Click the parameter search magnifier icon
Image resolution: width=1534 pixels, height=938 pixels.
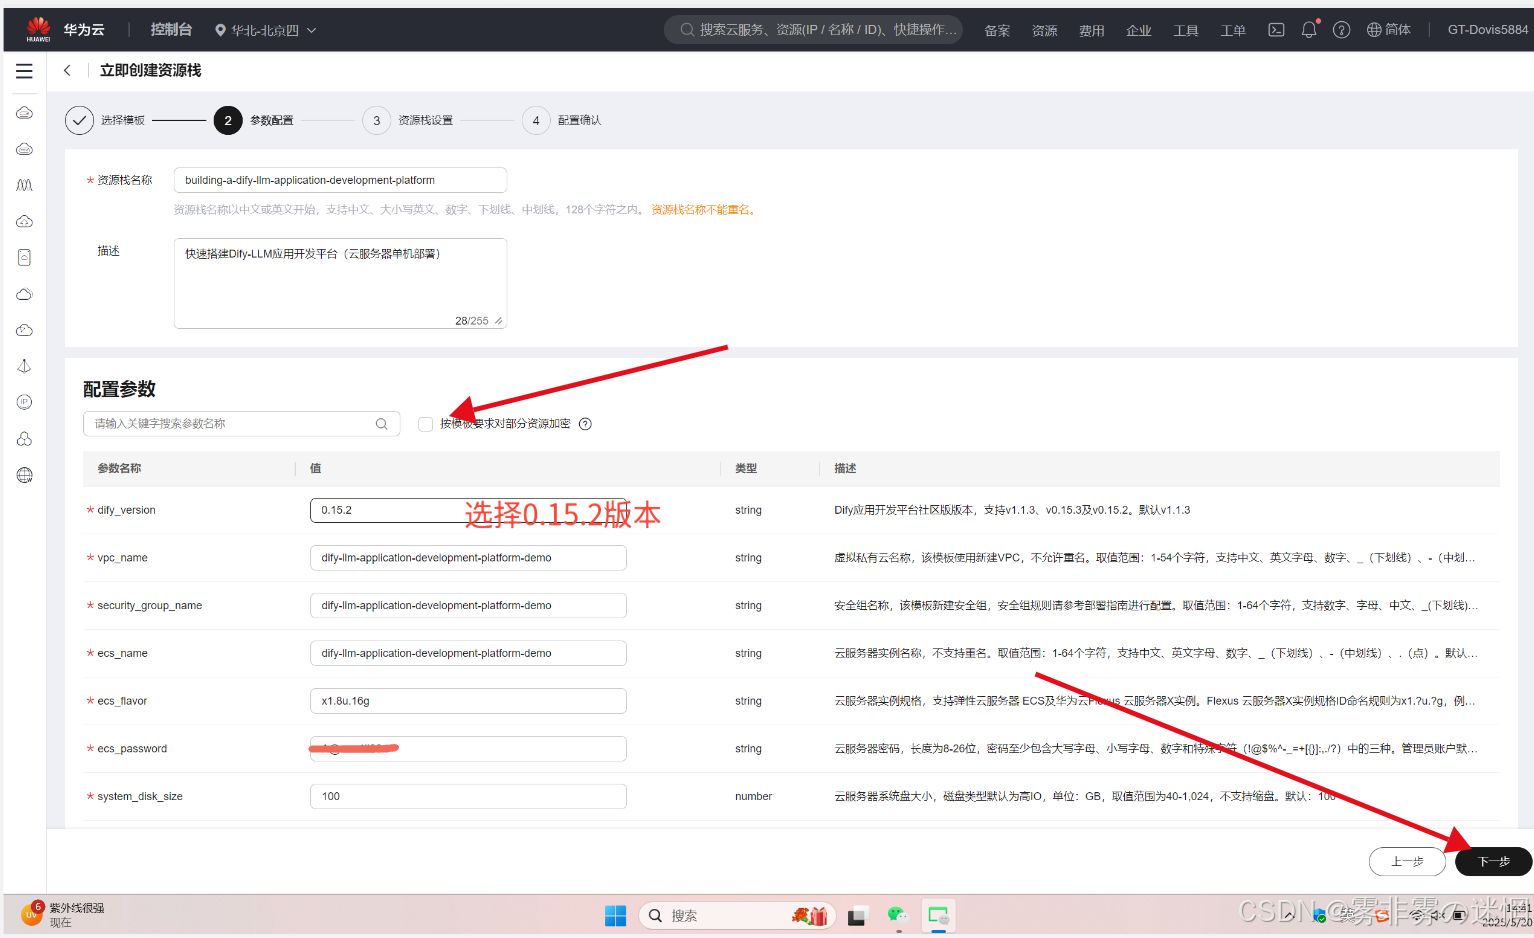[x=381, y=424]
